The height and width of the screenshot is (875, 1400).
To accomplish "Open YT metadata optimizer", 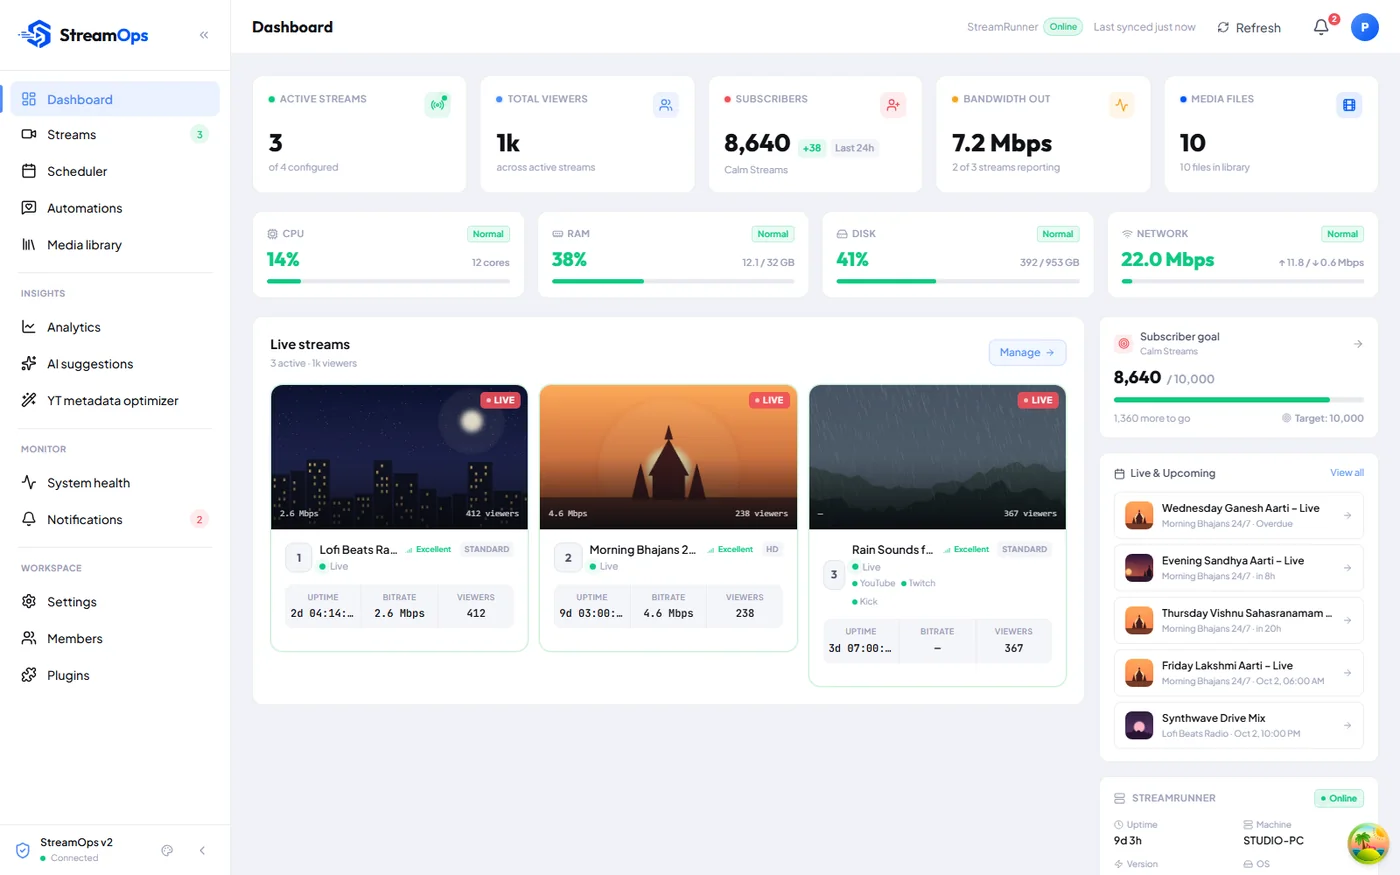I will tap(114, 400).
